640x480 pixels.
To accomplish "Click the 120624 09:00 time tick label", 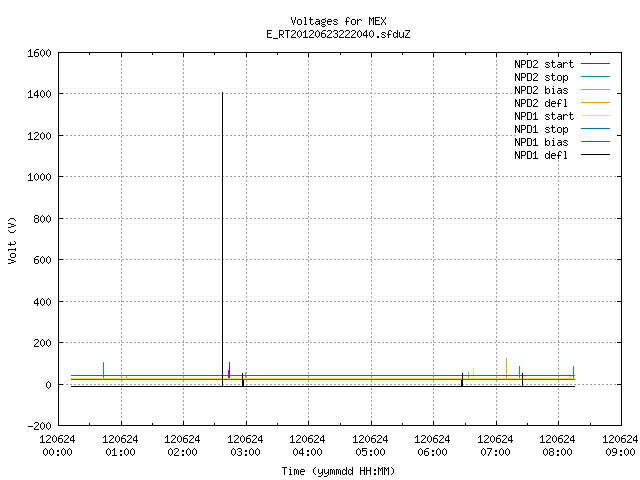I will pos(620,446).
